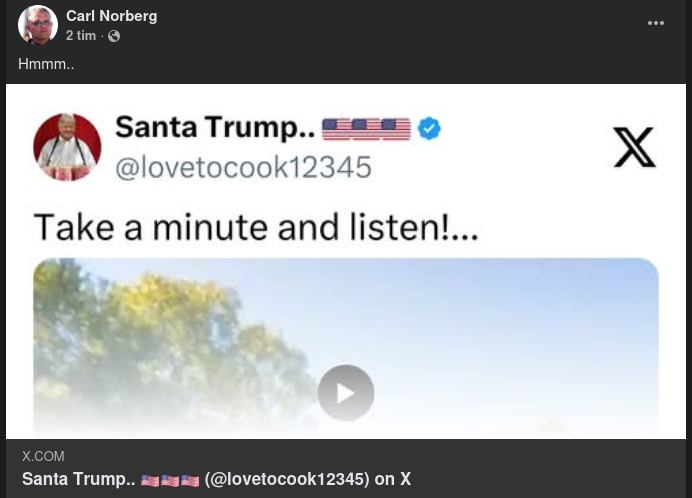Click the public audience globe icon
The width and height of the screenshot is (692, 498).
click(x=114, y=36)
